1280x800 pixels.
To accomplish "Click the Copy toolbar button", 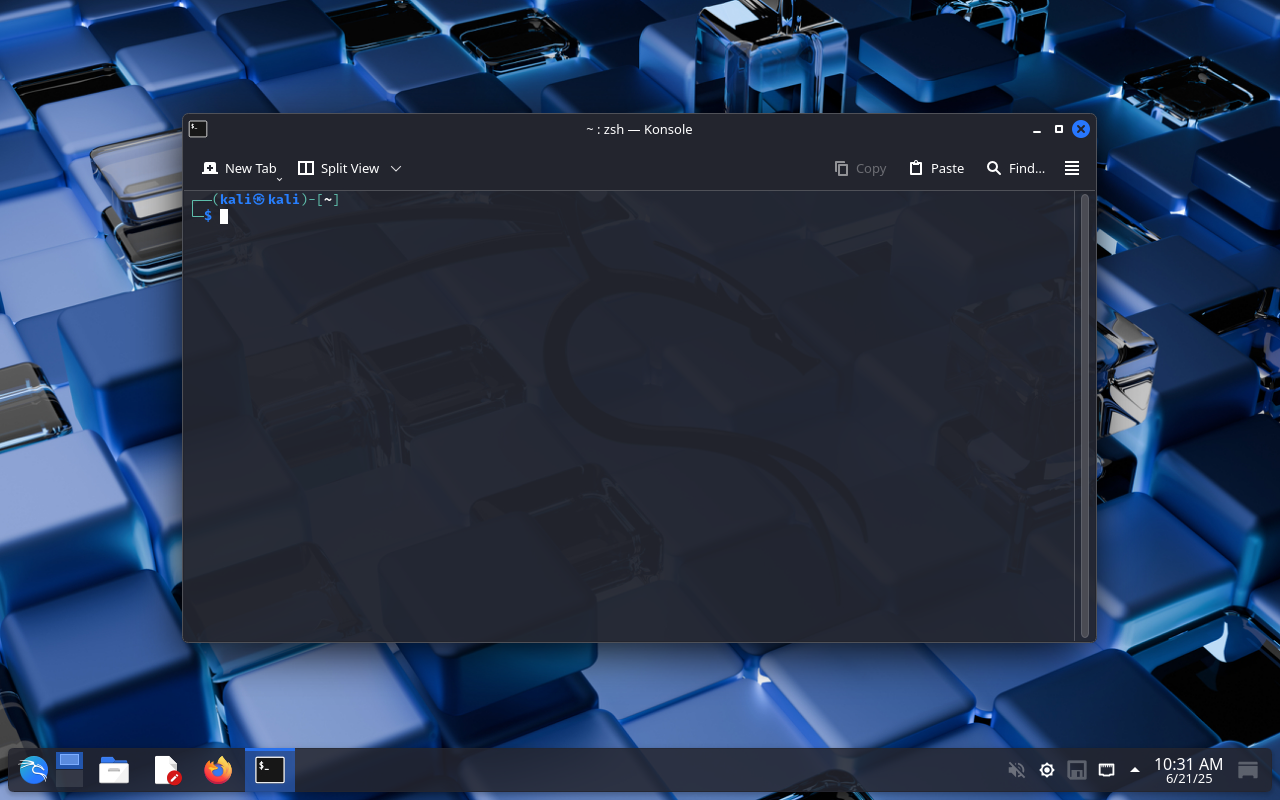I will 860,168.
